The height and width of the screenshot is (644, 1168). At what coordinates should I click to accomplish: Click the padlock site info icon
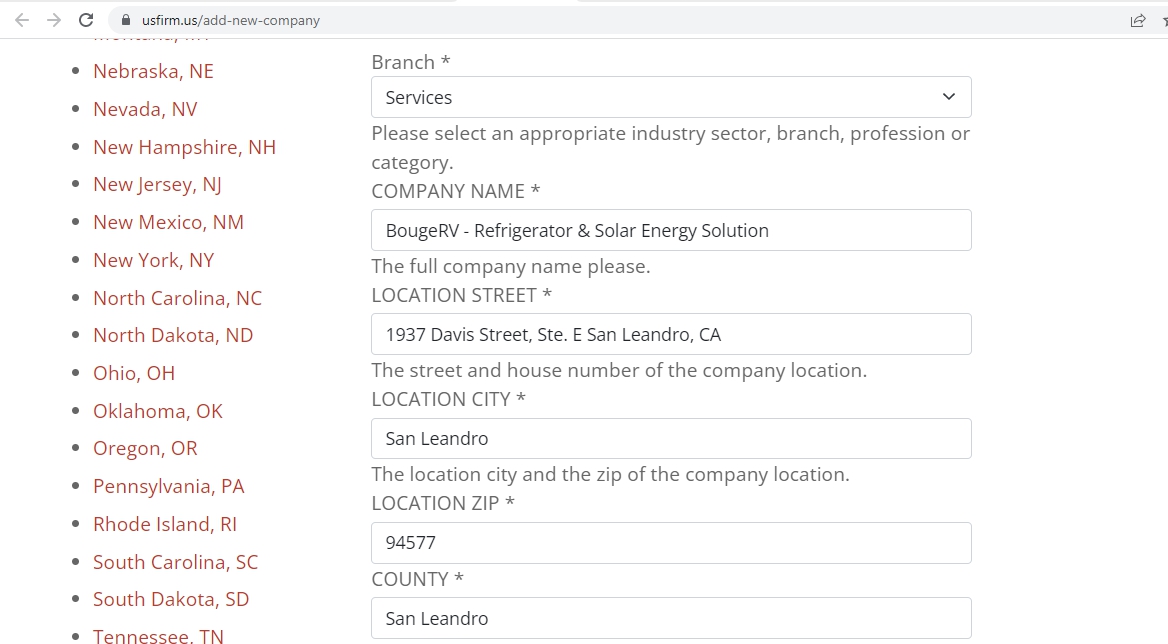126,20
